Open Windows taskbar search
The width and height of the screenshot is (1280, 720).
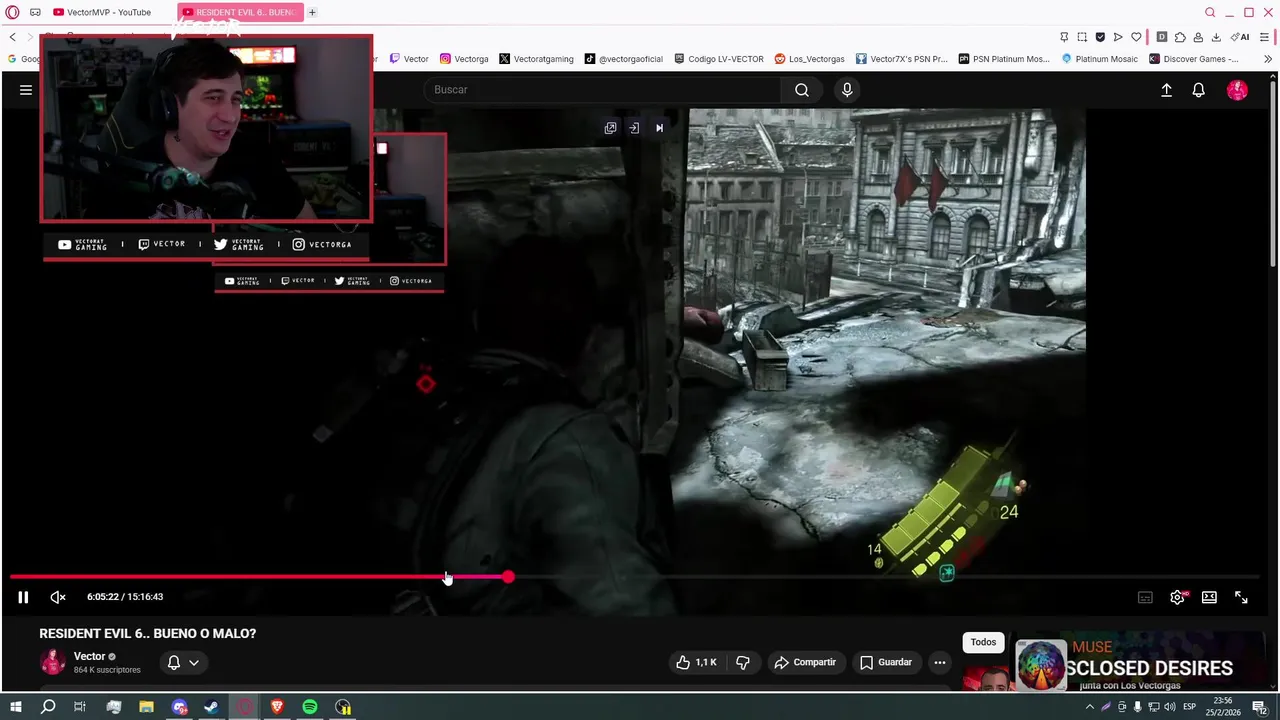tap(47, 707)
